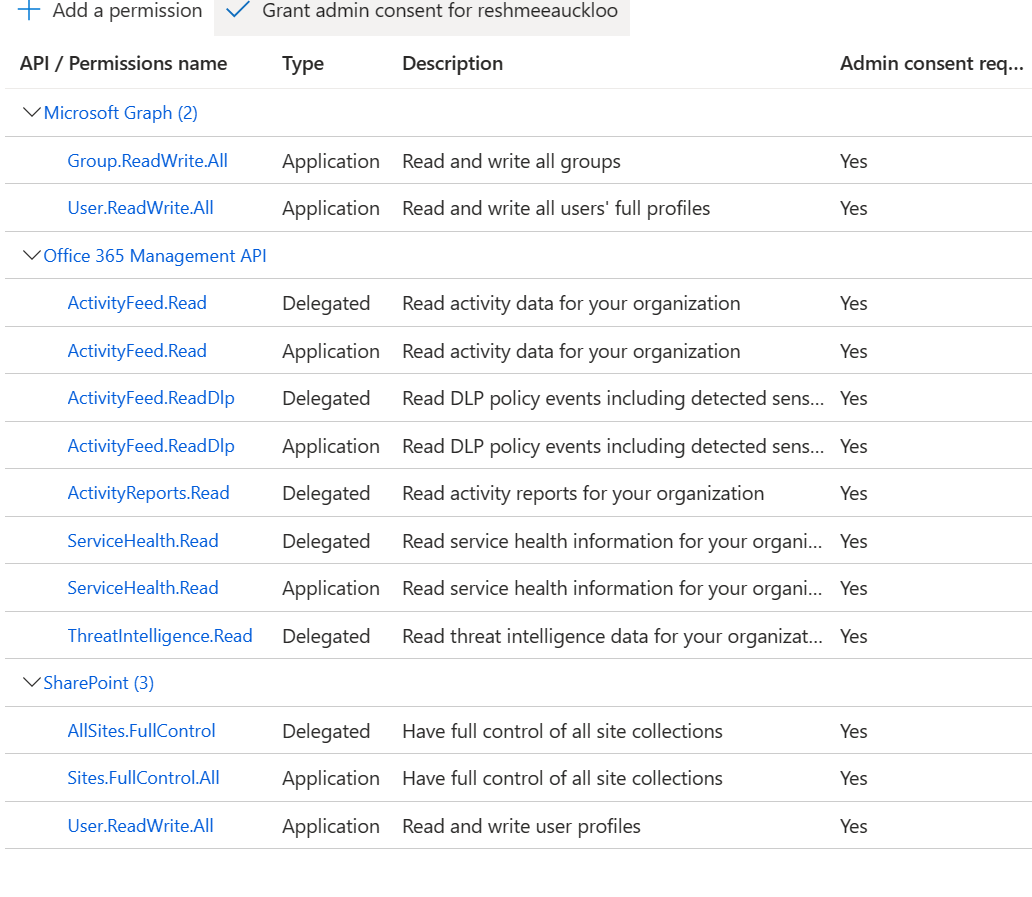Screen dimensions: 1032x897
Task: Open the Application ServiceHealth.Read permission
Action: [143, 588]
